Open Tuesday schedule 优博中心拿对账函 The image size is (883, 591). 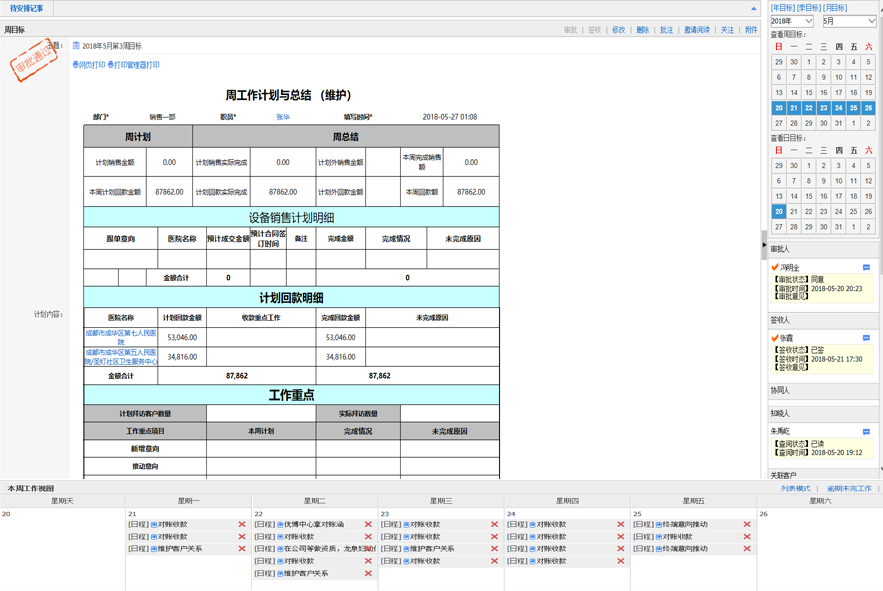click(314, 525)
